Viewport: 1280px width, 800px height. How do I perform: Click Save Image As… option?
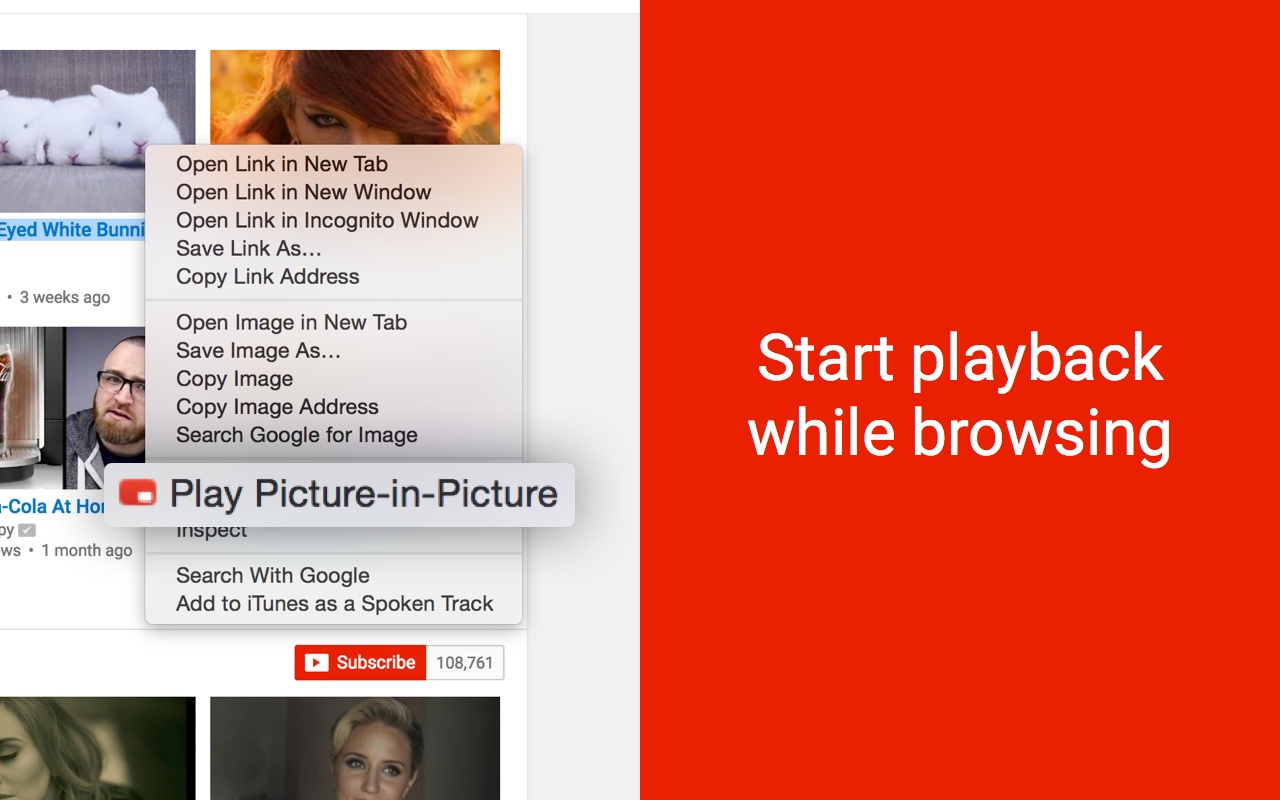(258, 350)
